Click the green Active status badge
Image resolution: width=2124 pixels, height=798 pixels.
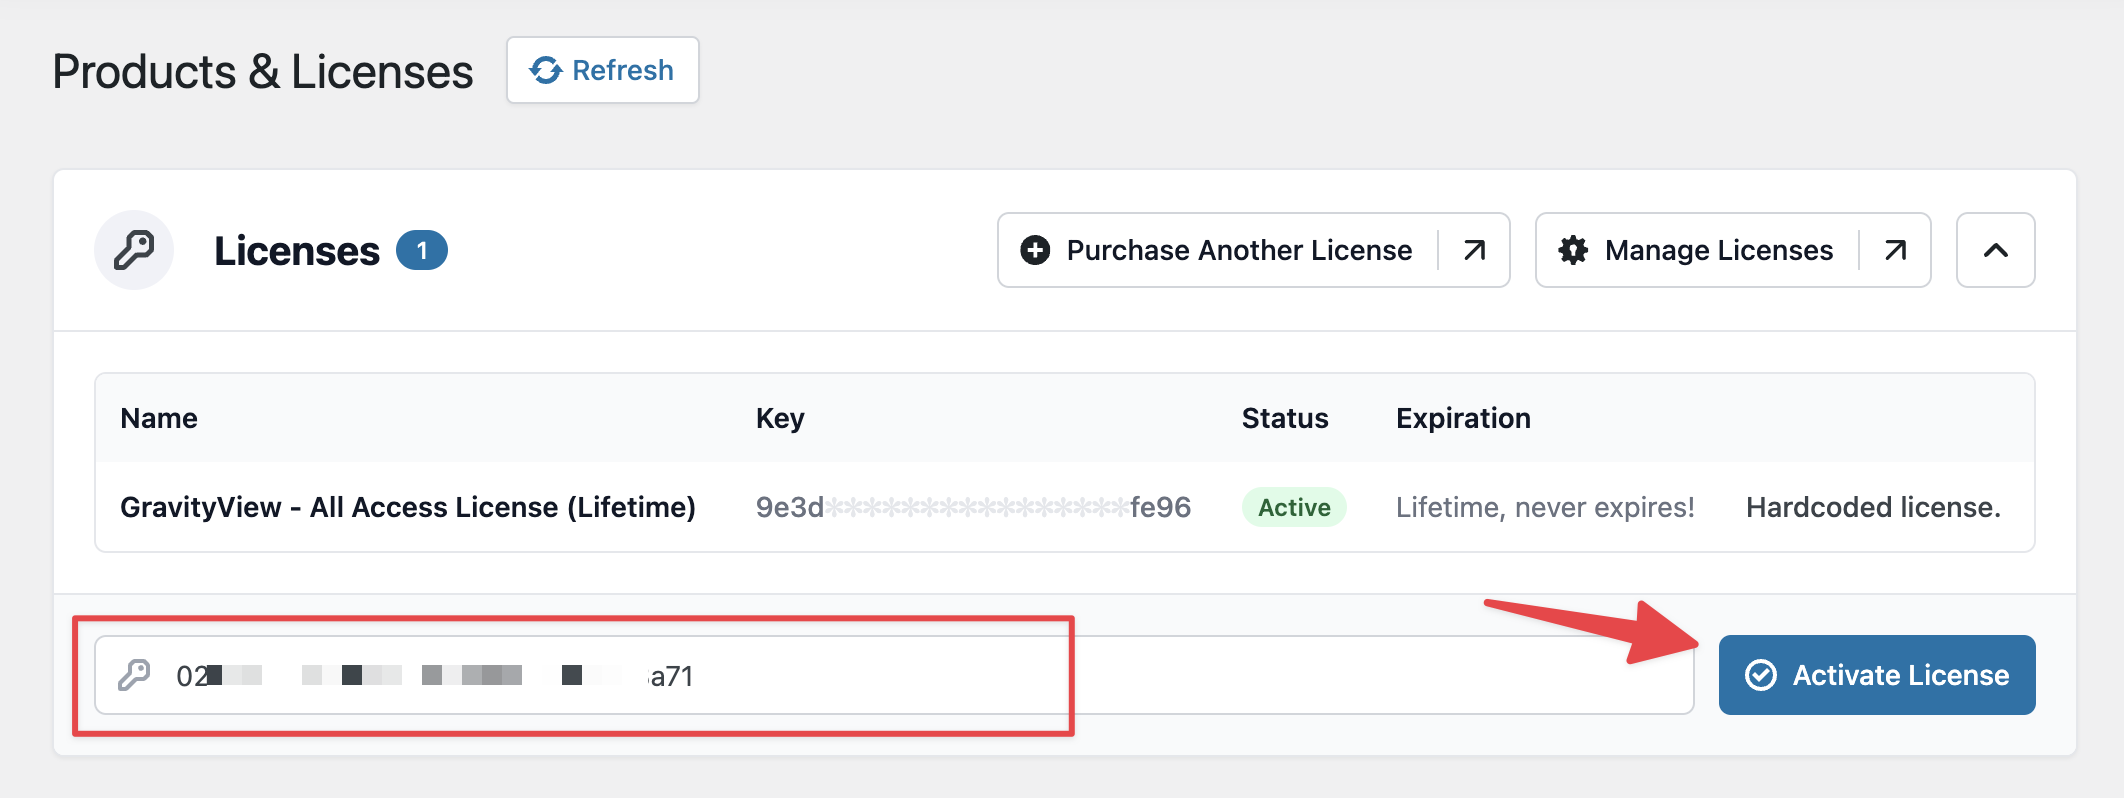pyautogui.click(x=1294, y=507)
